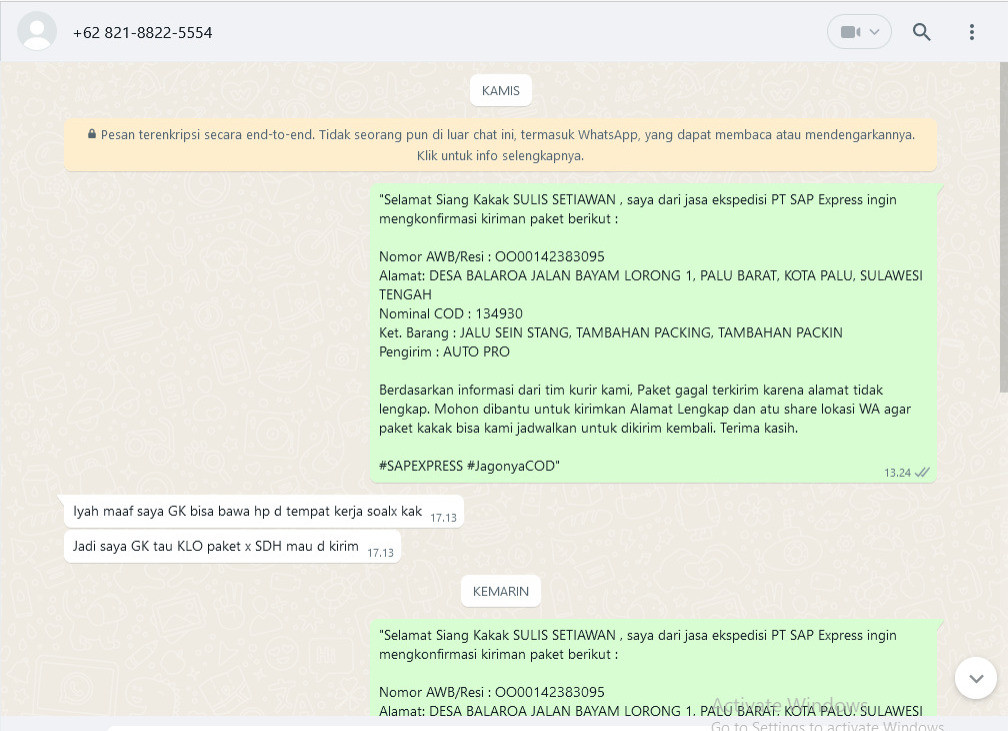This screenshot has width=1008, height=731.
Task: Select message 'Jadi saya GK tau KLO paket'
Action: coord(232,546)
